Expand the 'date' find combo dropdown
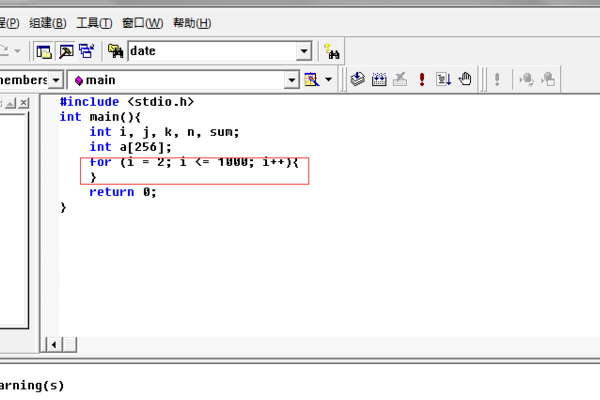600x400 pixels. tap(304, 51)
